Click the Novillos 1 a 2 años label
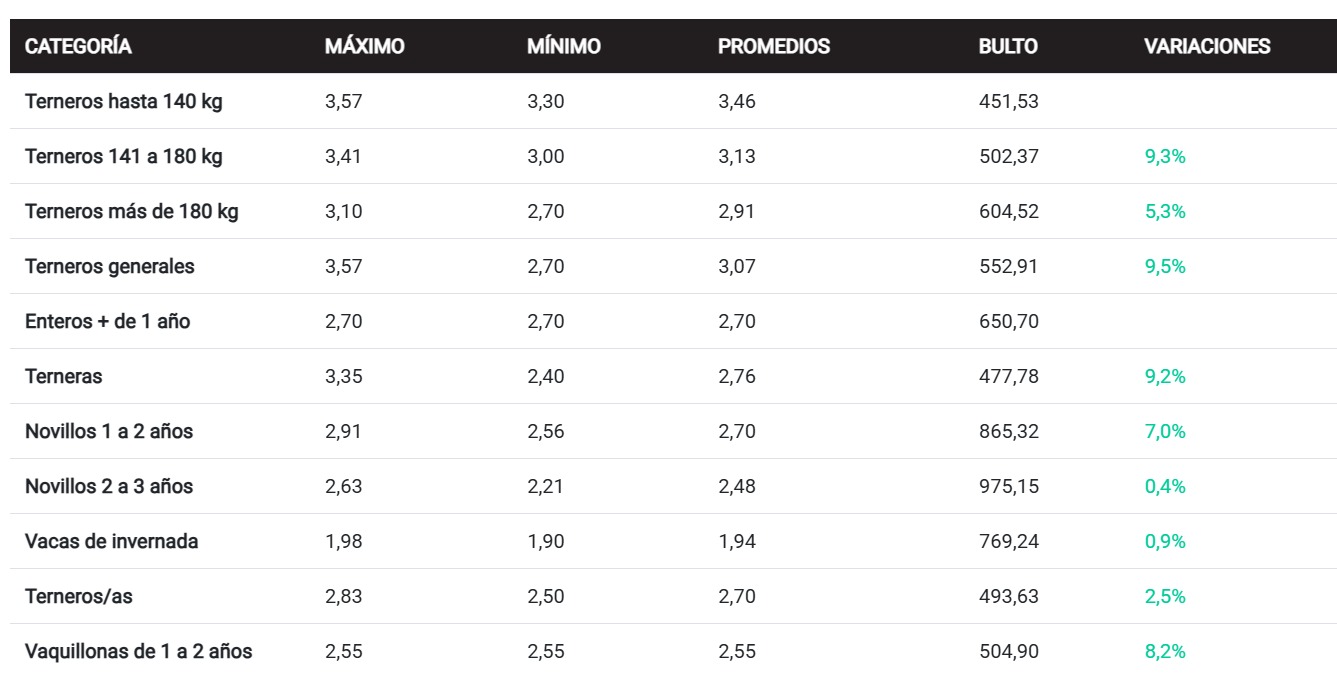Image resolution: width=1337 pixels, height=686 pixels. pos(109,432)
